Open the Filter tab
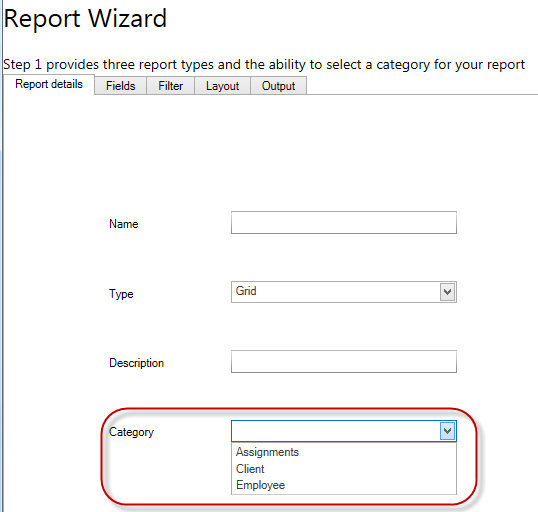538x512 pixels. pos(171,85)
